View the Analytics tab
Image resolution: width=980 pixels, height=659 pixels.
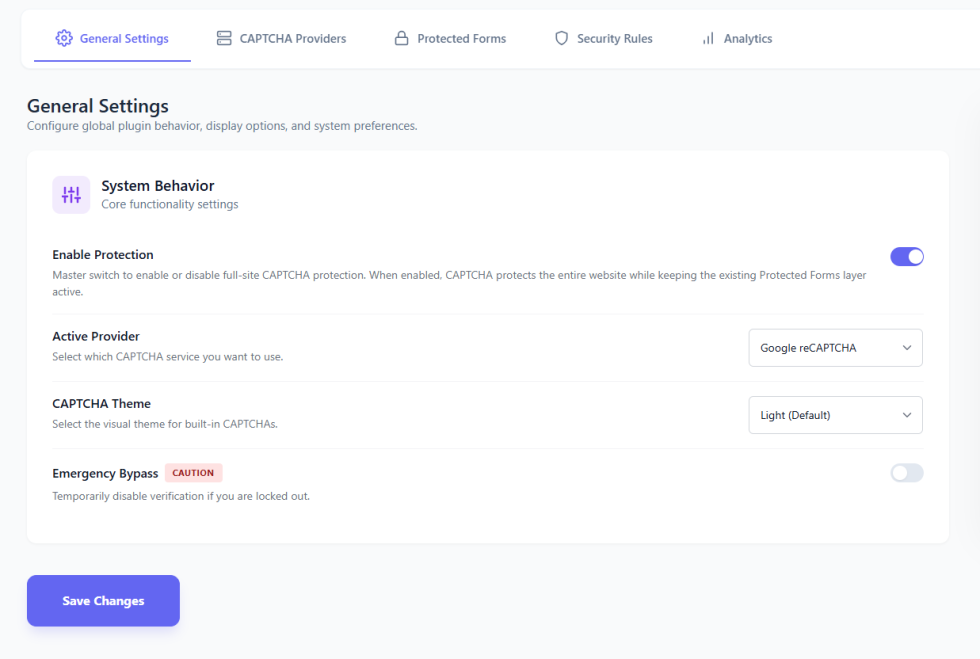tap(747, 39)
